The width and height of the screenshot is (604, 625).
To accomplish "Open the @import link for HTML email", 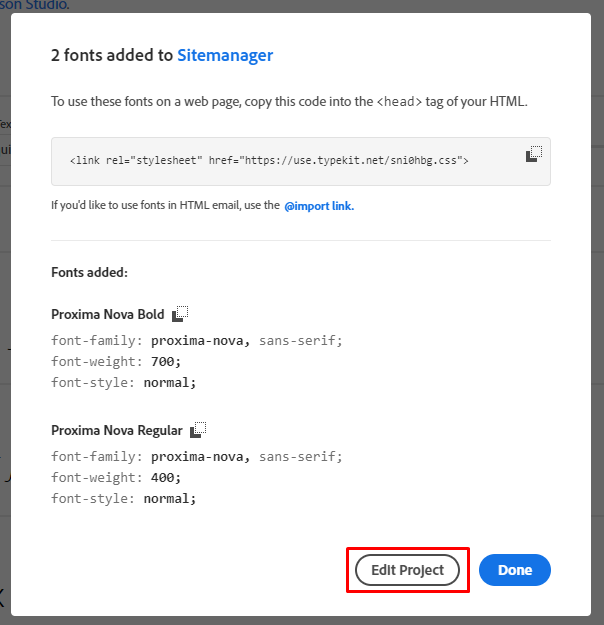I will click(x=319, y=206).
